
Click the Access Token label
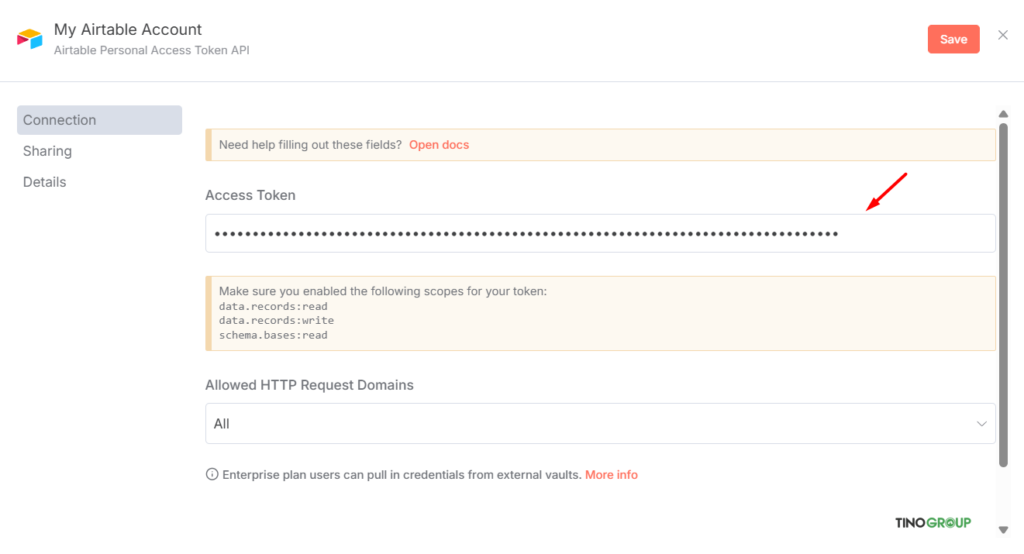tap(250, 195)
